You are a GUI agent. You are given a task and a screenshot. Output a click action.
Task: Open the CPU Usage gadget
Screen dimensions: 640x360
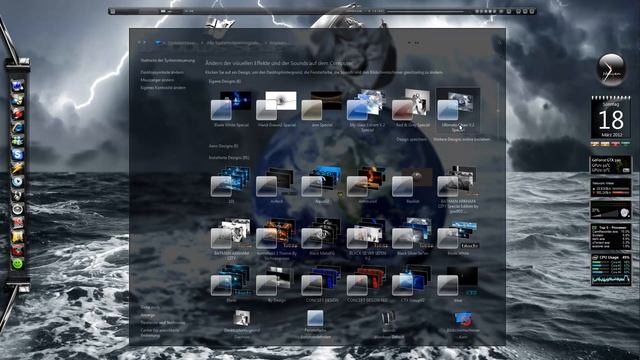[611, 270]
